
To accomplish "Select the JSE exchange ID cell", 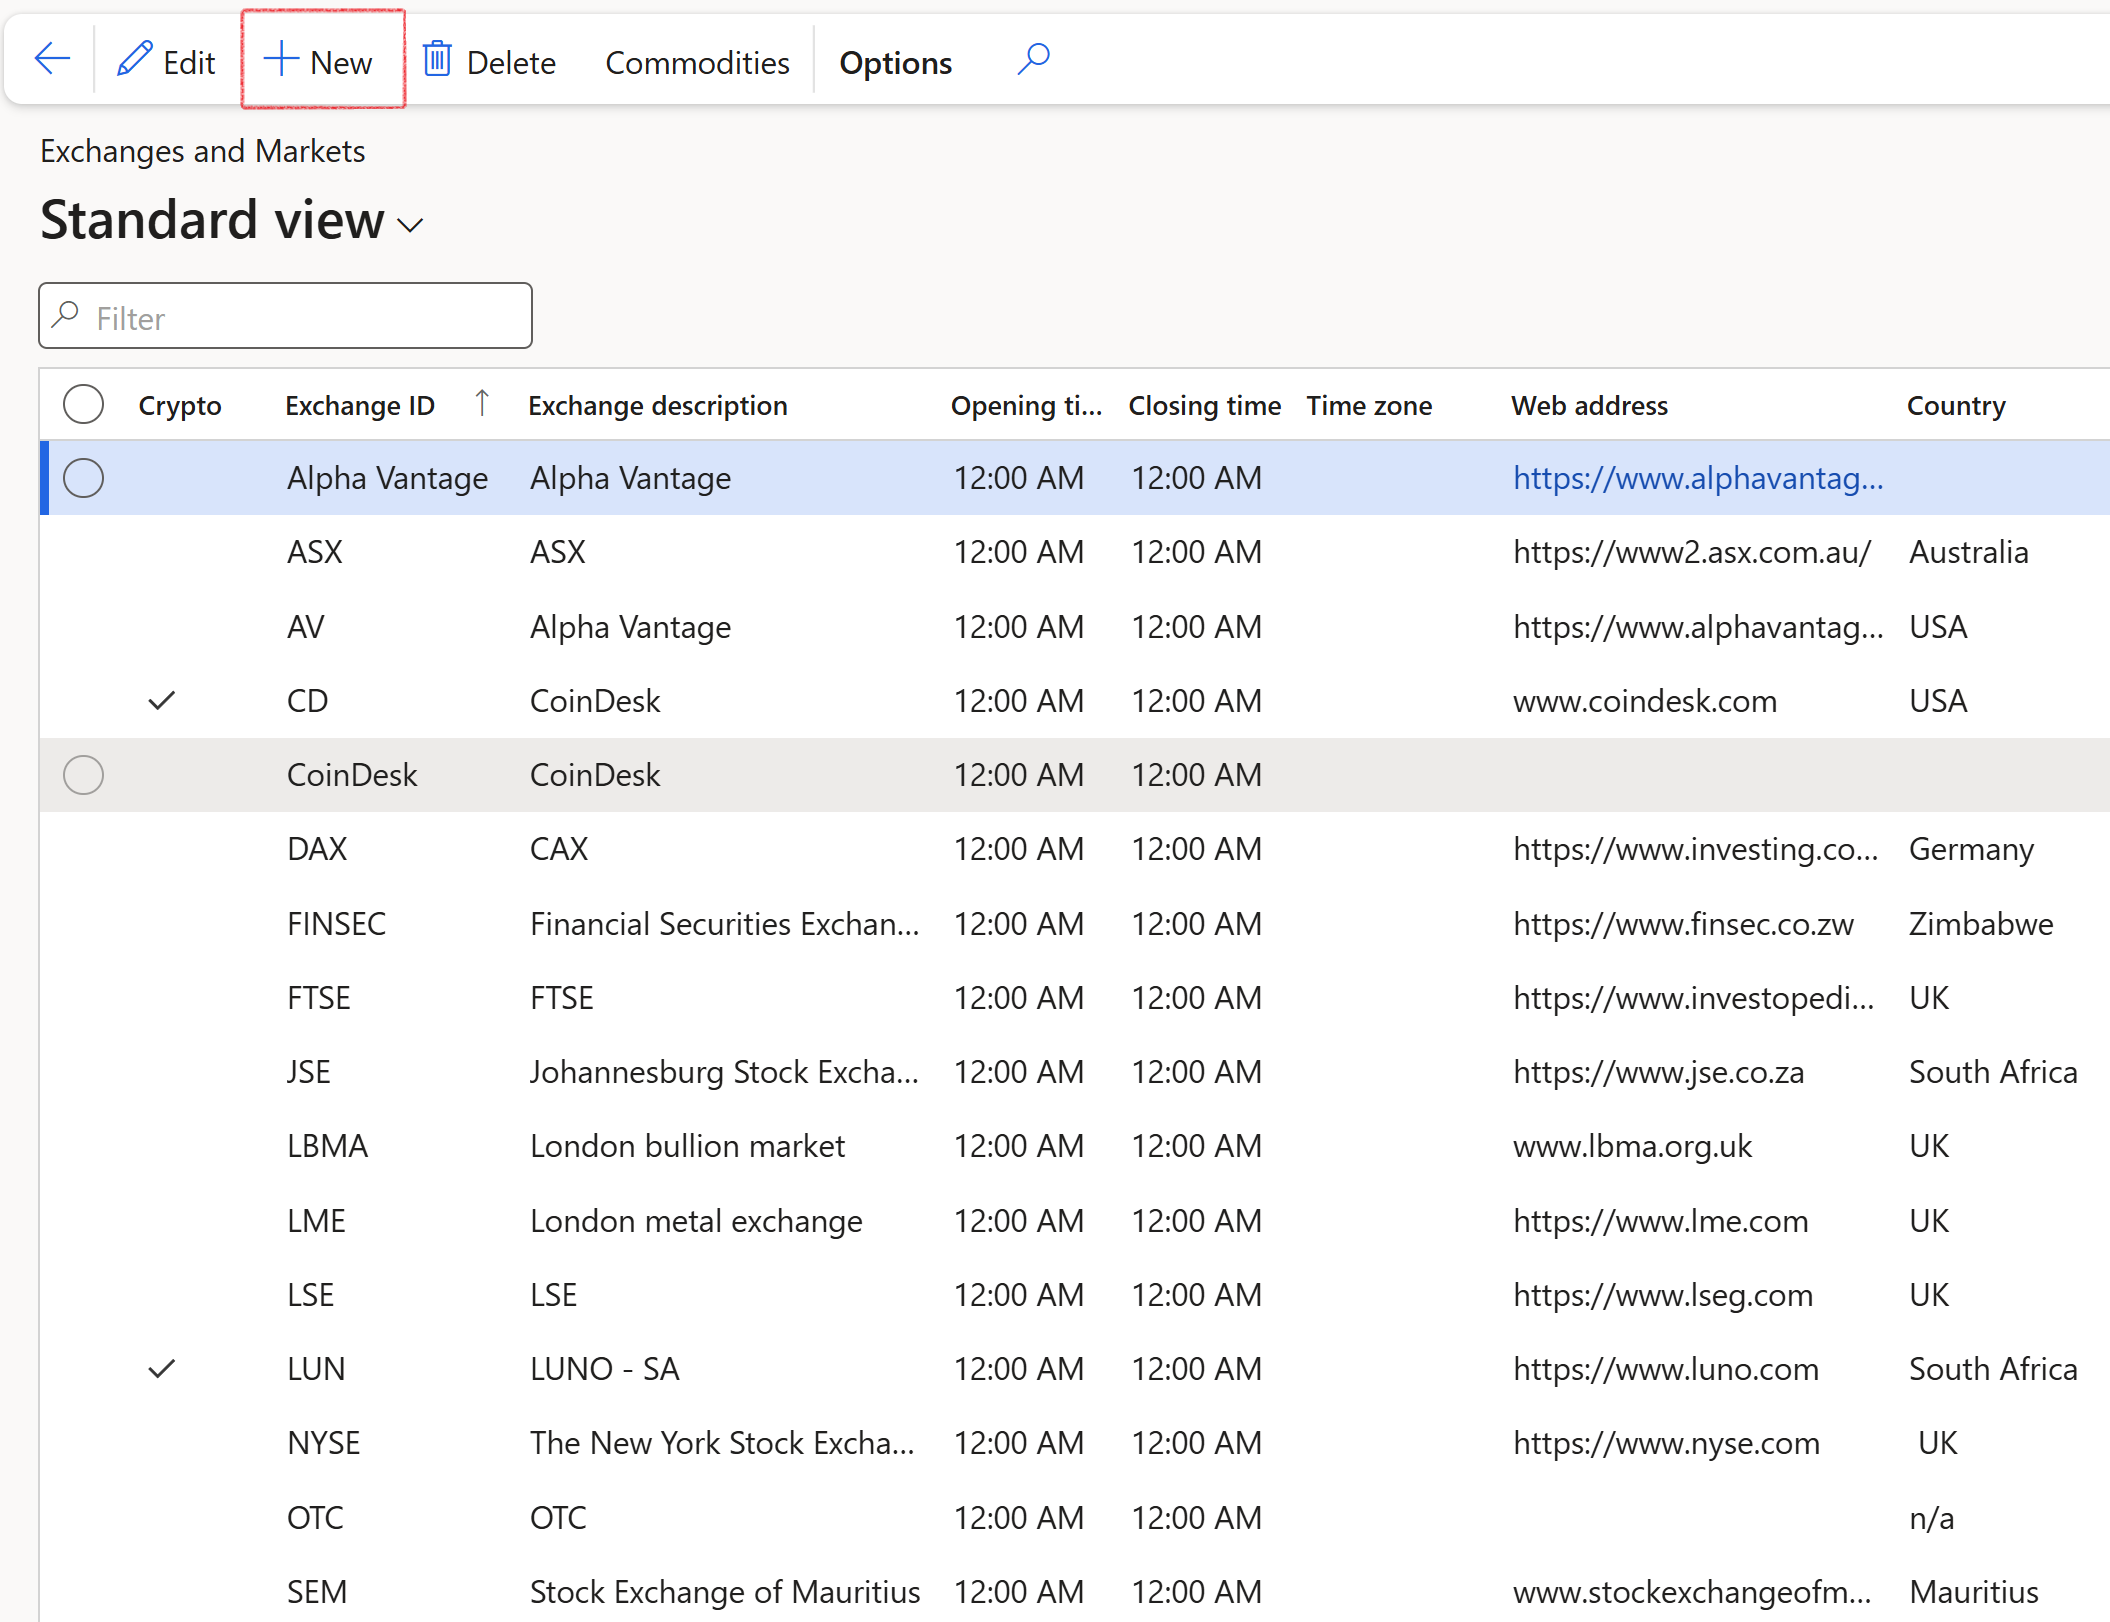I will click(309, 1072).
